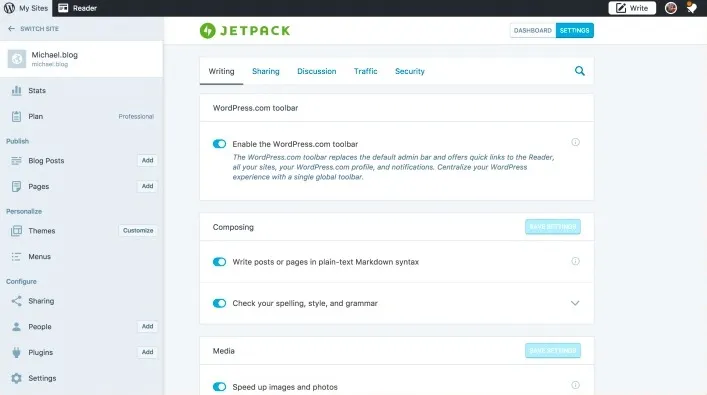
Task: Search Jetpack settings with magnifier icon
Action: [579, 71]
